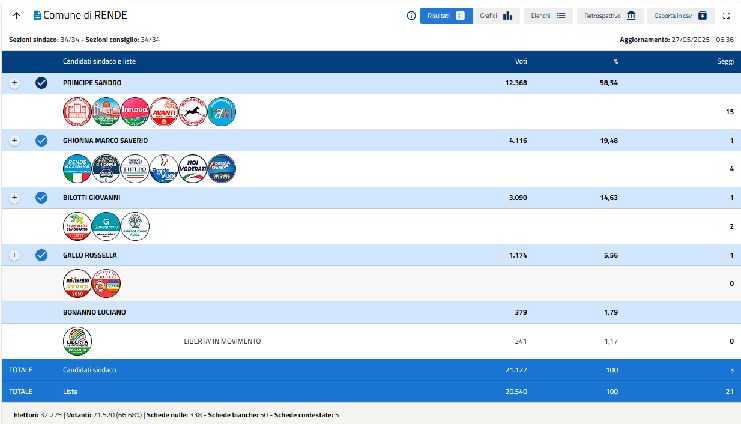Select the red rainbow-flag logo under Gallo
Image resolution: width=741 pixels, height=424 pixels.
(106, 284)
